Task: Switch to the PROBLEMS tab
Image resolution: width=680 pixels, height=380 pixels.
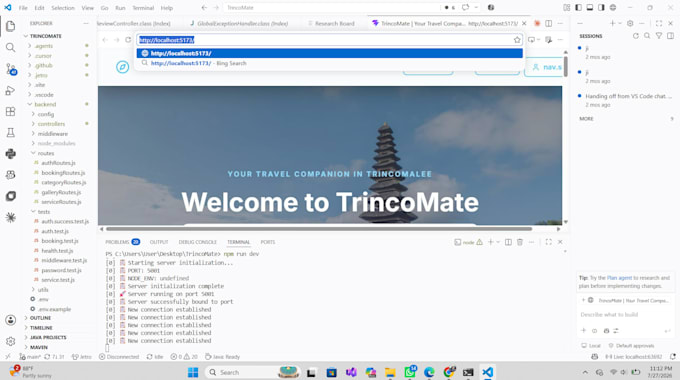Action: click(122, 242)
